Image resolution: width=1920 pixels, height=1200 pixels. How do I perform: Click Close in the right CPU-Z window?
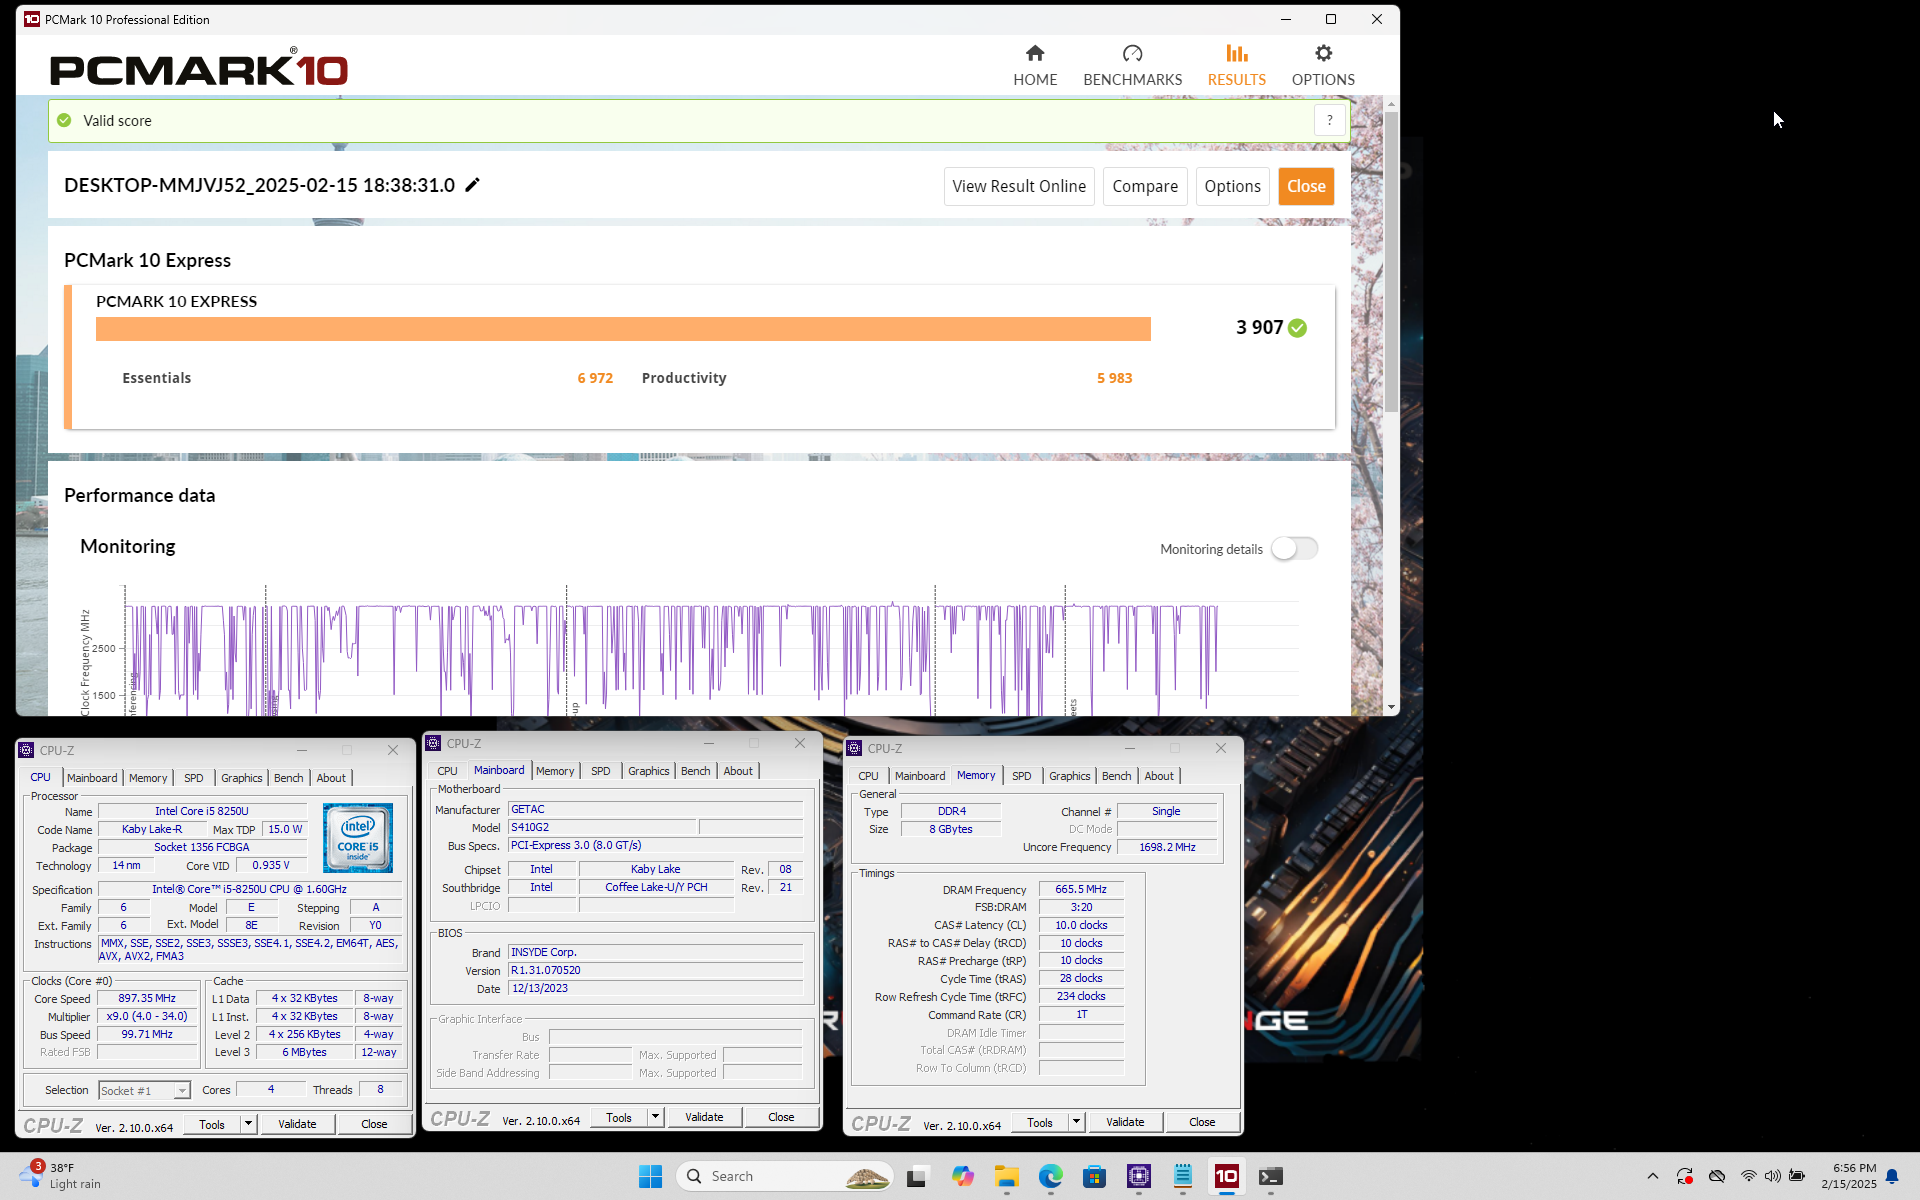[x=1202, y=1122]
